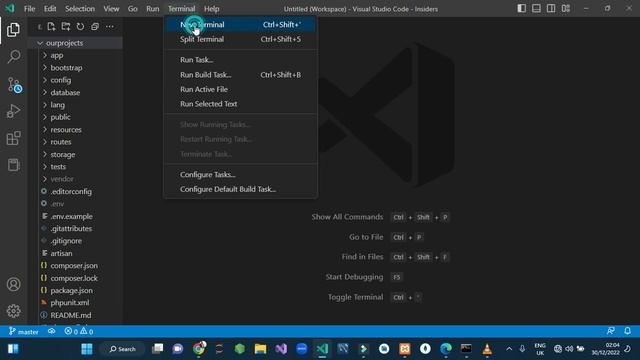Toggle primary side bar layout icon
The image size is (640, 360).
click(x=521, y=9)
